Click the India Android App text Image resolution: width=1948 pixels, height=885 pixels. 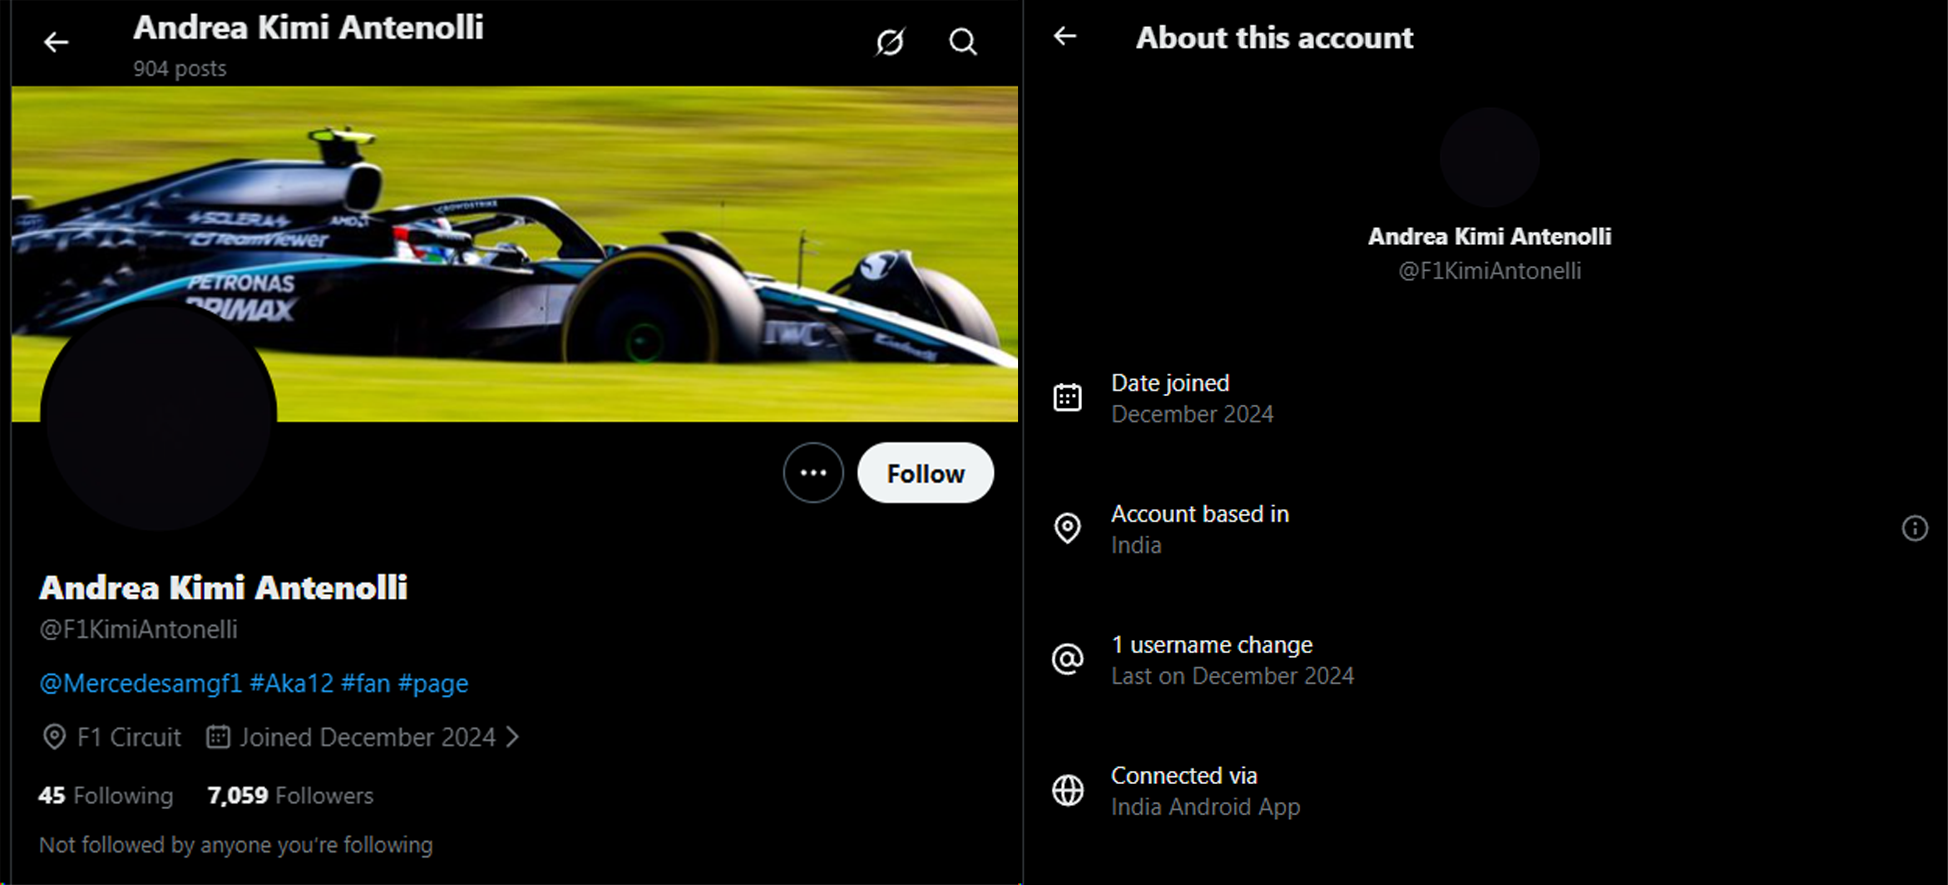[1205, 807]
